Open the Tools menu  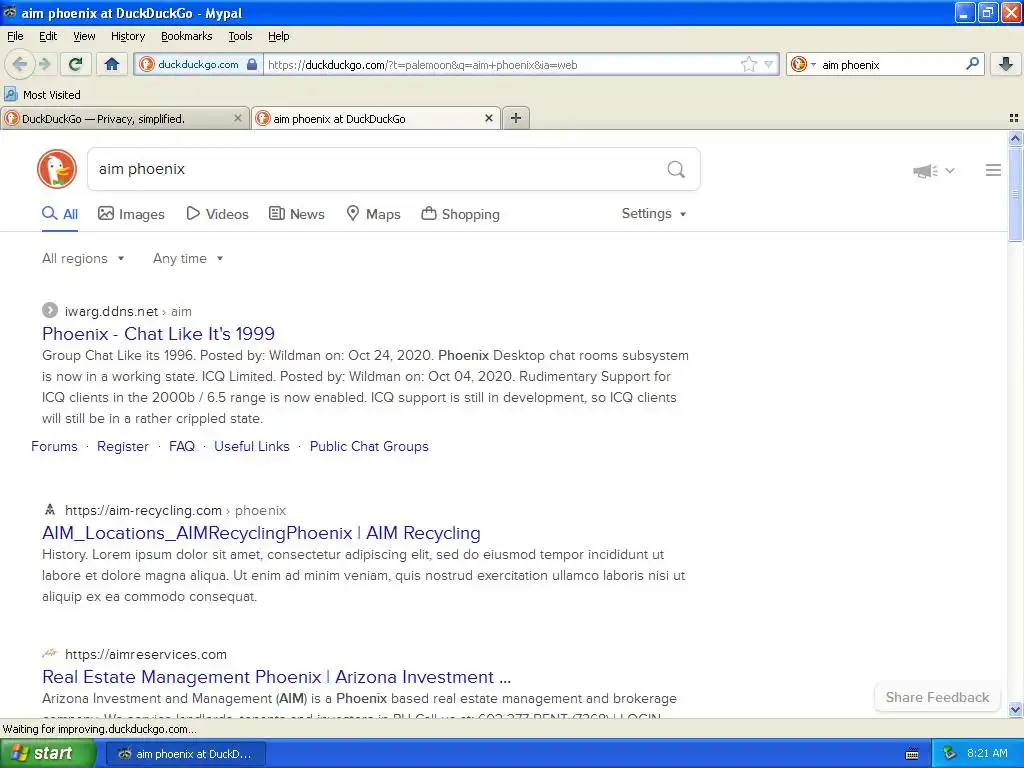point(240,36)
